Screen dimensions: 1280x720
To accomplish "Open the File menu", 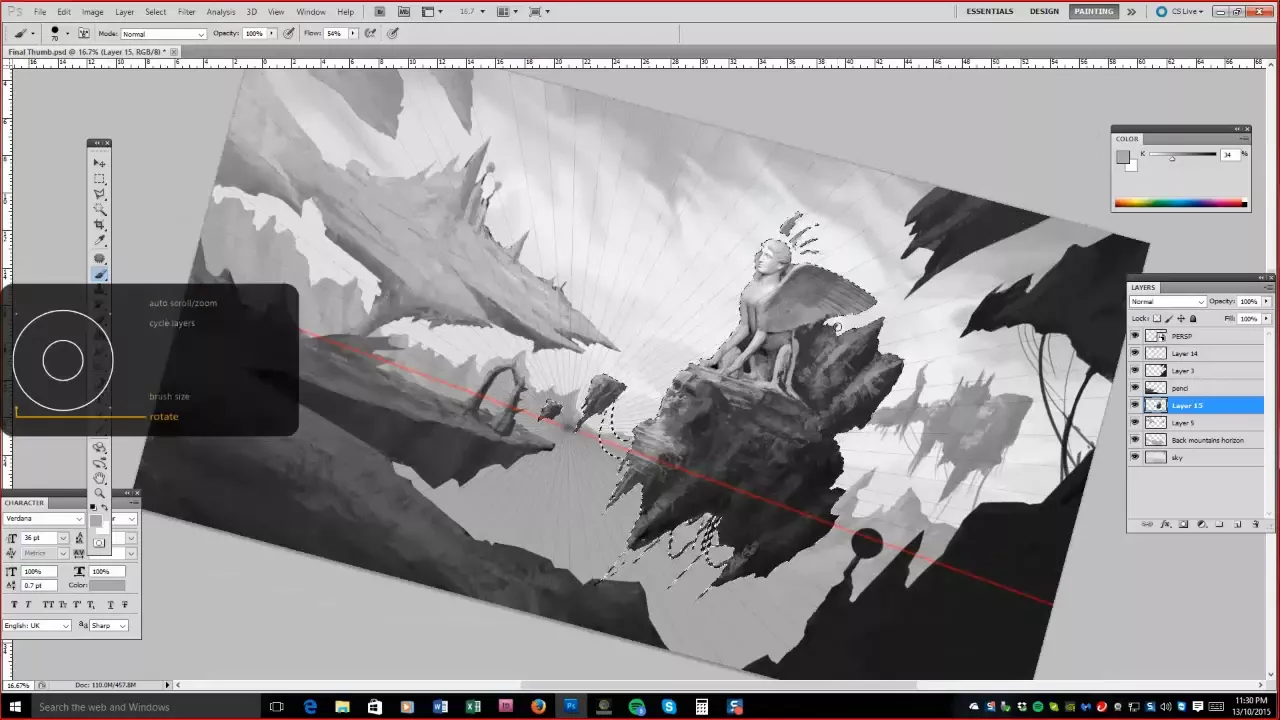I will coord(40,12).
